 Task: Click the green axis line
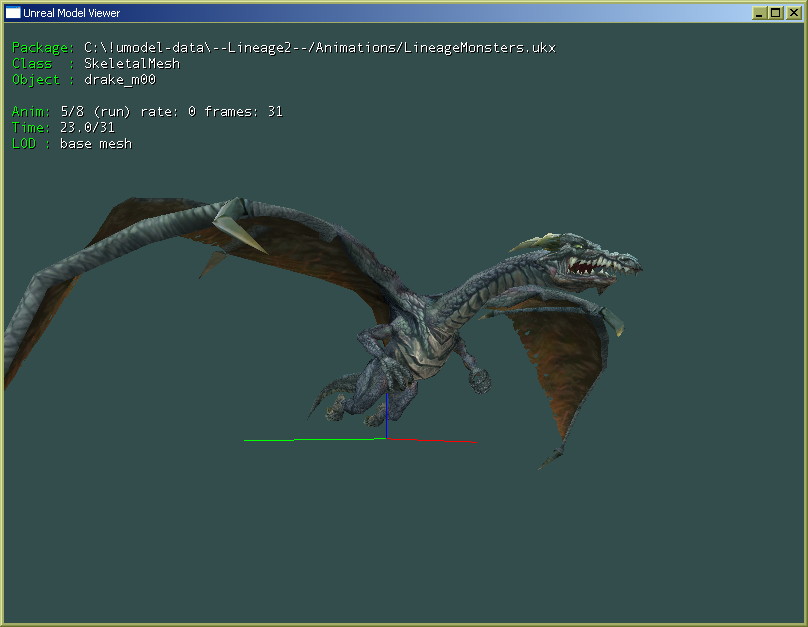click(x=314, y=439)
